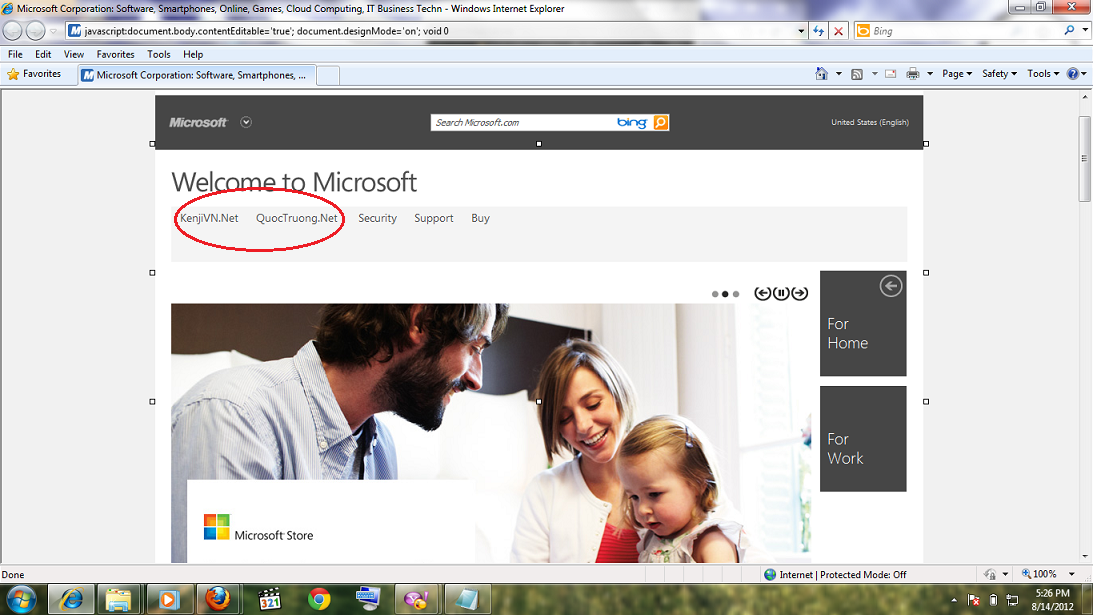The image size is (1093, 615).
Task: Click the Windows Start button
Action: 20,600
